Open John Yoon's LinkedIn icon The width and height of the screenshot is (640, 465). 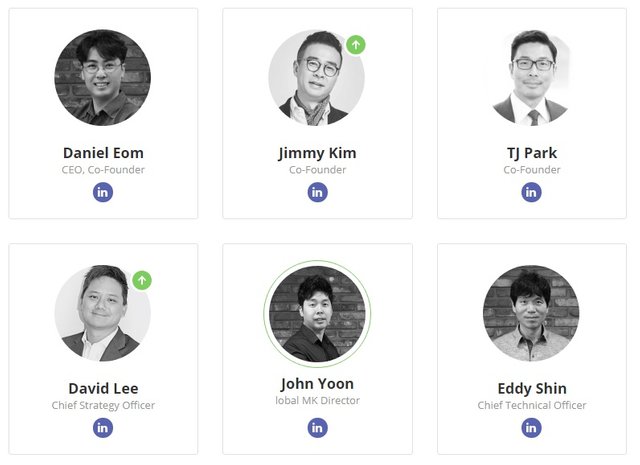[317, 427]
